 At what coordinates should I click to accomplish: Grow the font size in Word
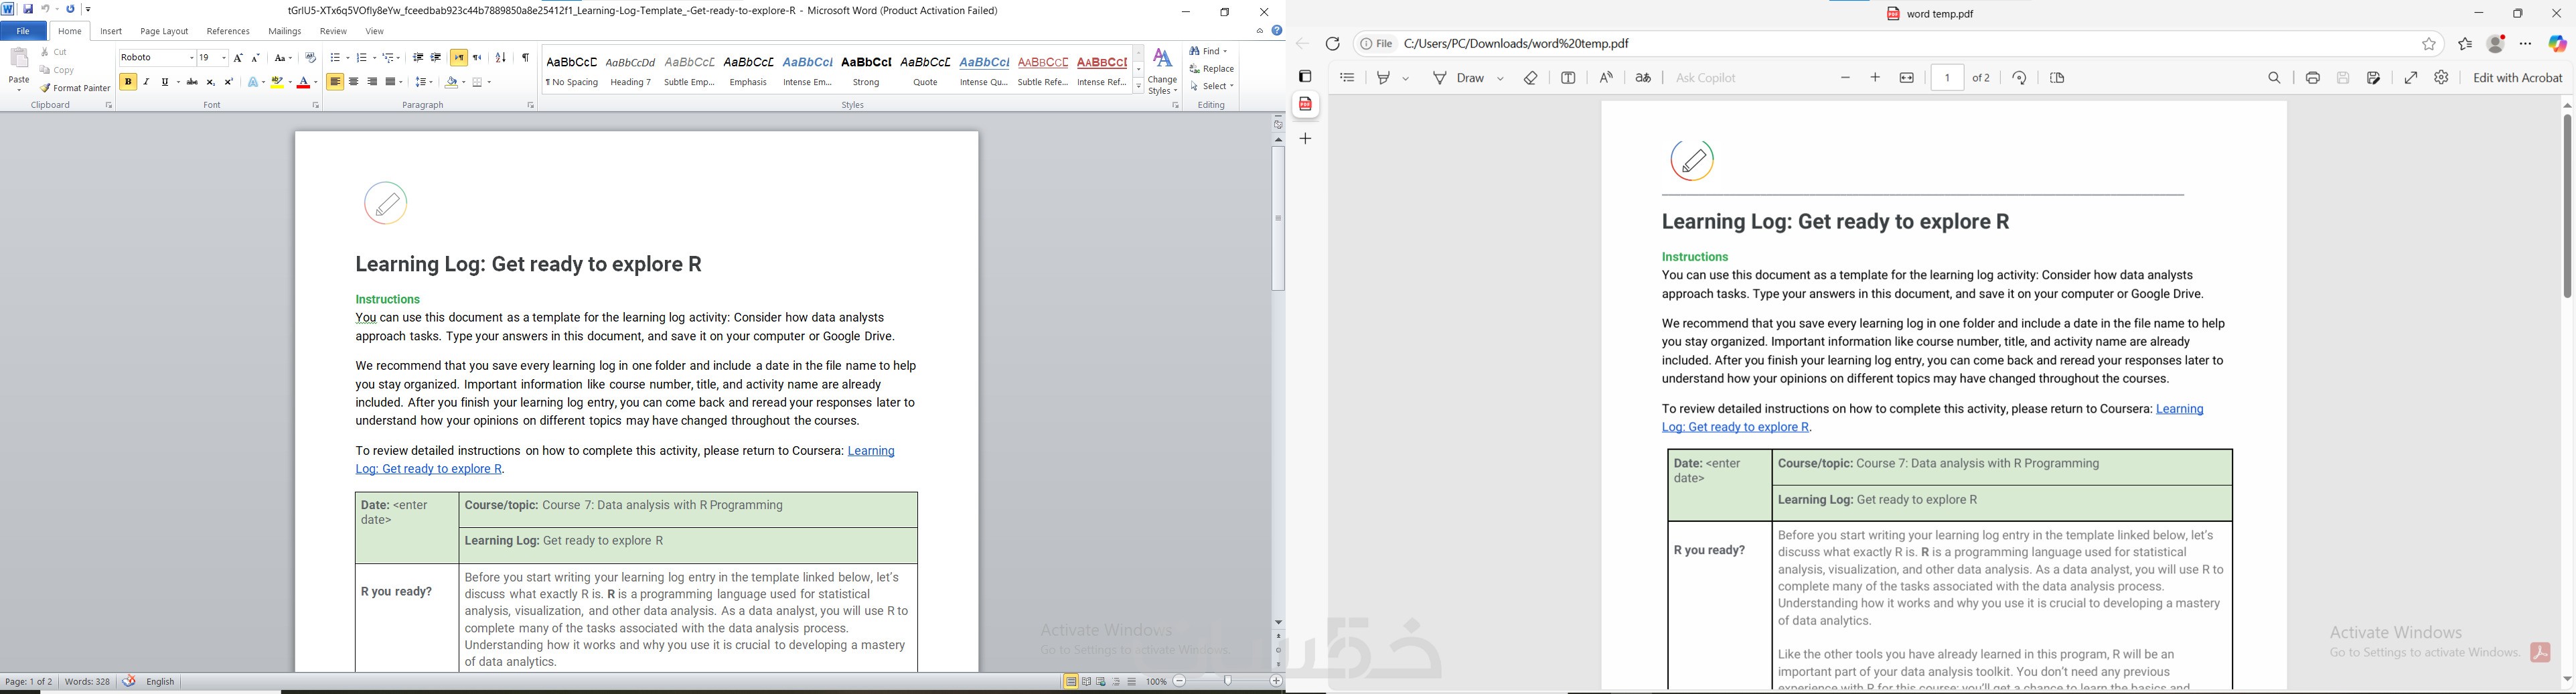click(238, 58)
